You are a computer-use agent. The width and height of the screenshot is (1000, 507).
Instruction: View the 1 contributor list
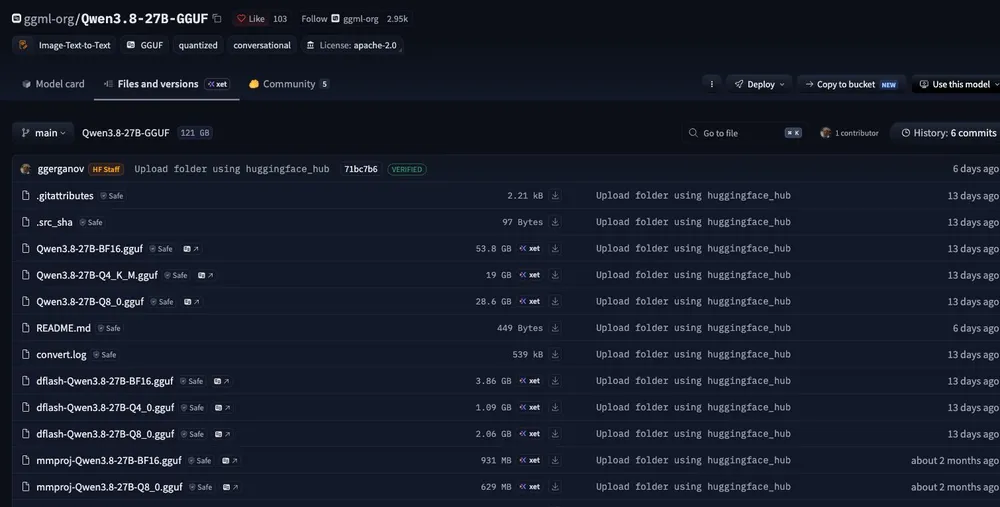click(x=849, y=133)
